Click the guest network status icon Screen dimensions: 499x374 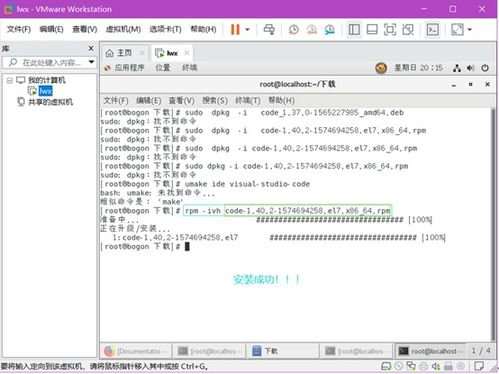click(457, 68)
